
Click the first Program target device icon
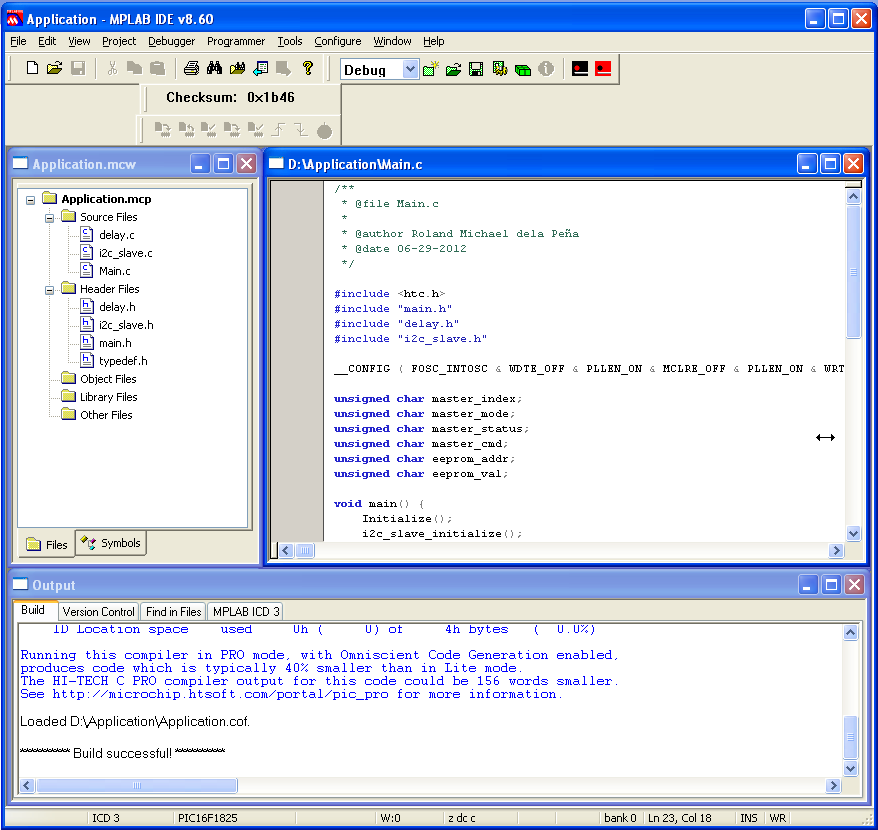162,130
